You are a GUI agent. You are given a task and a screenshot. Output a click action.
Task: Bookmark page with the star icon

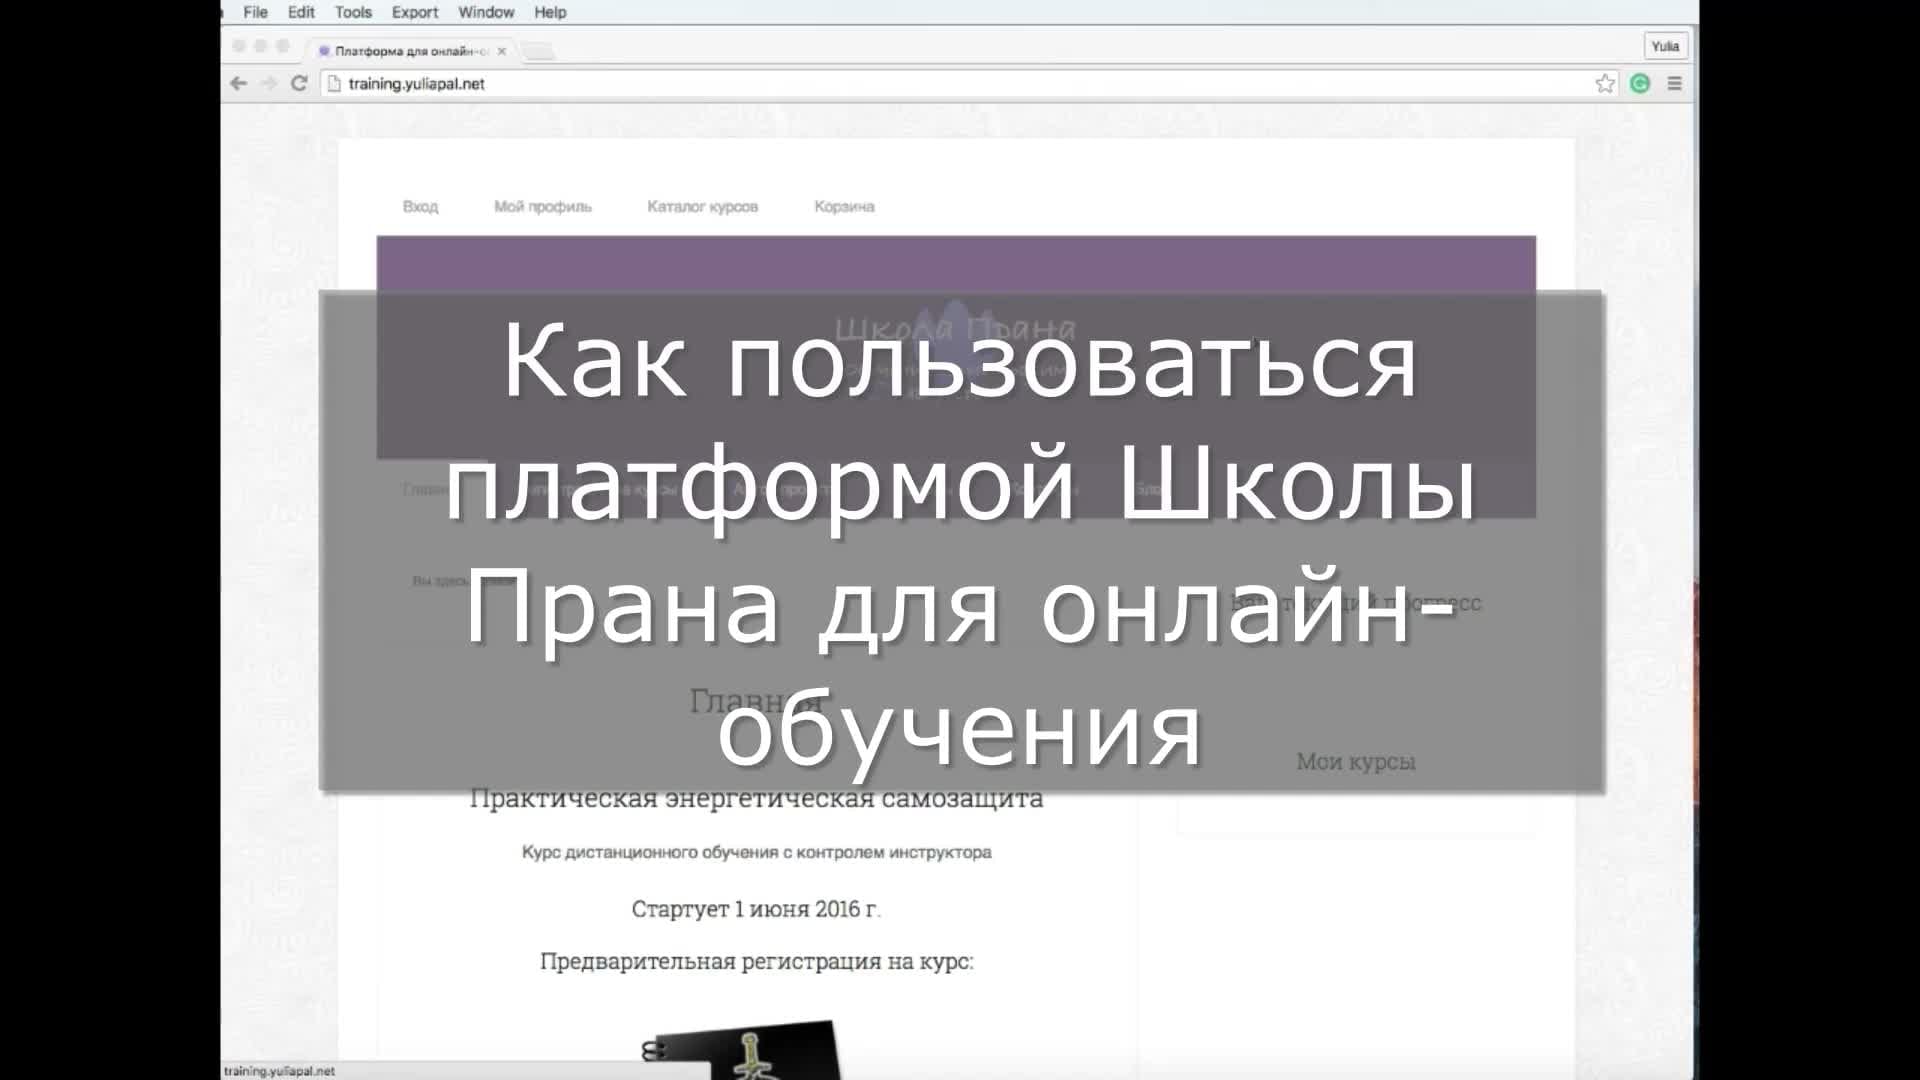[x=1605, y=84]
